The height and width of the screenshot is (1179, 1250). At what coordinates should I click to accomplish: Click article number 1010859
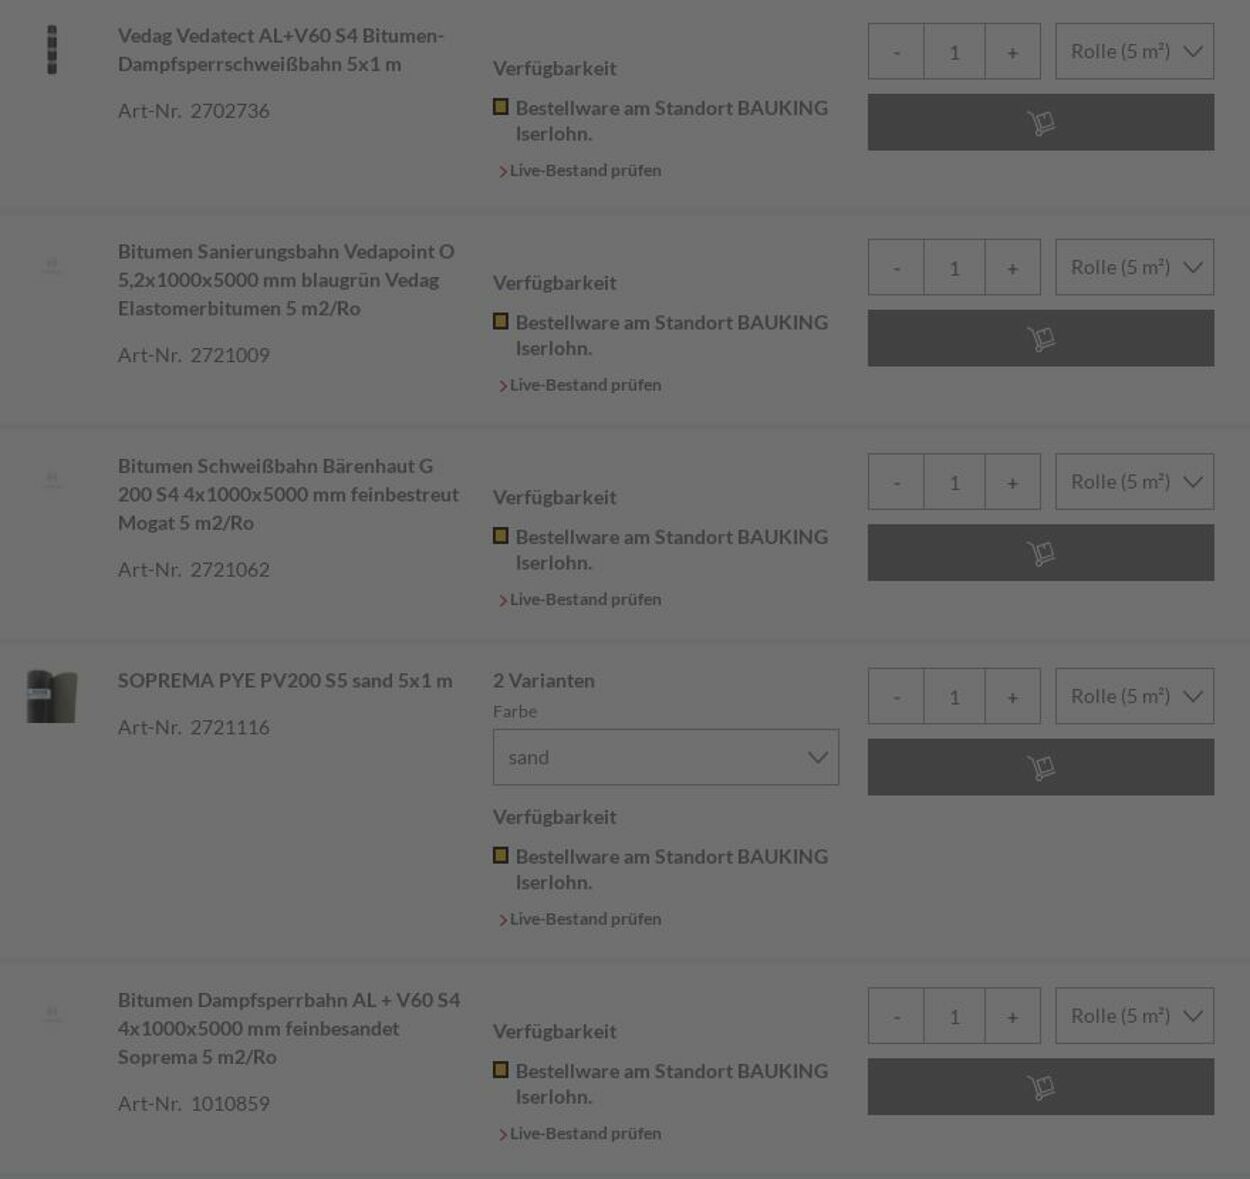[230, 1104]
